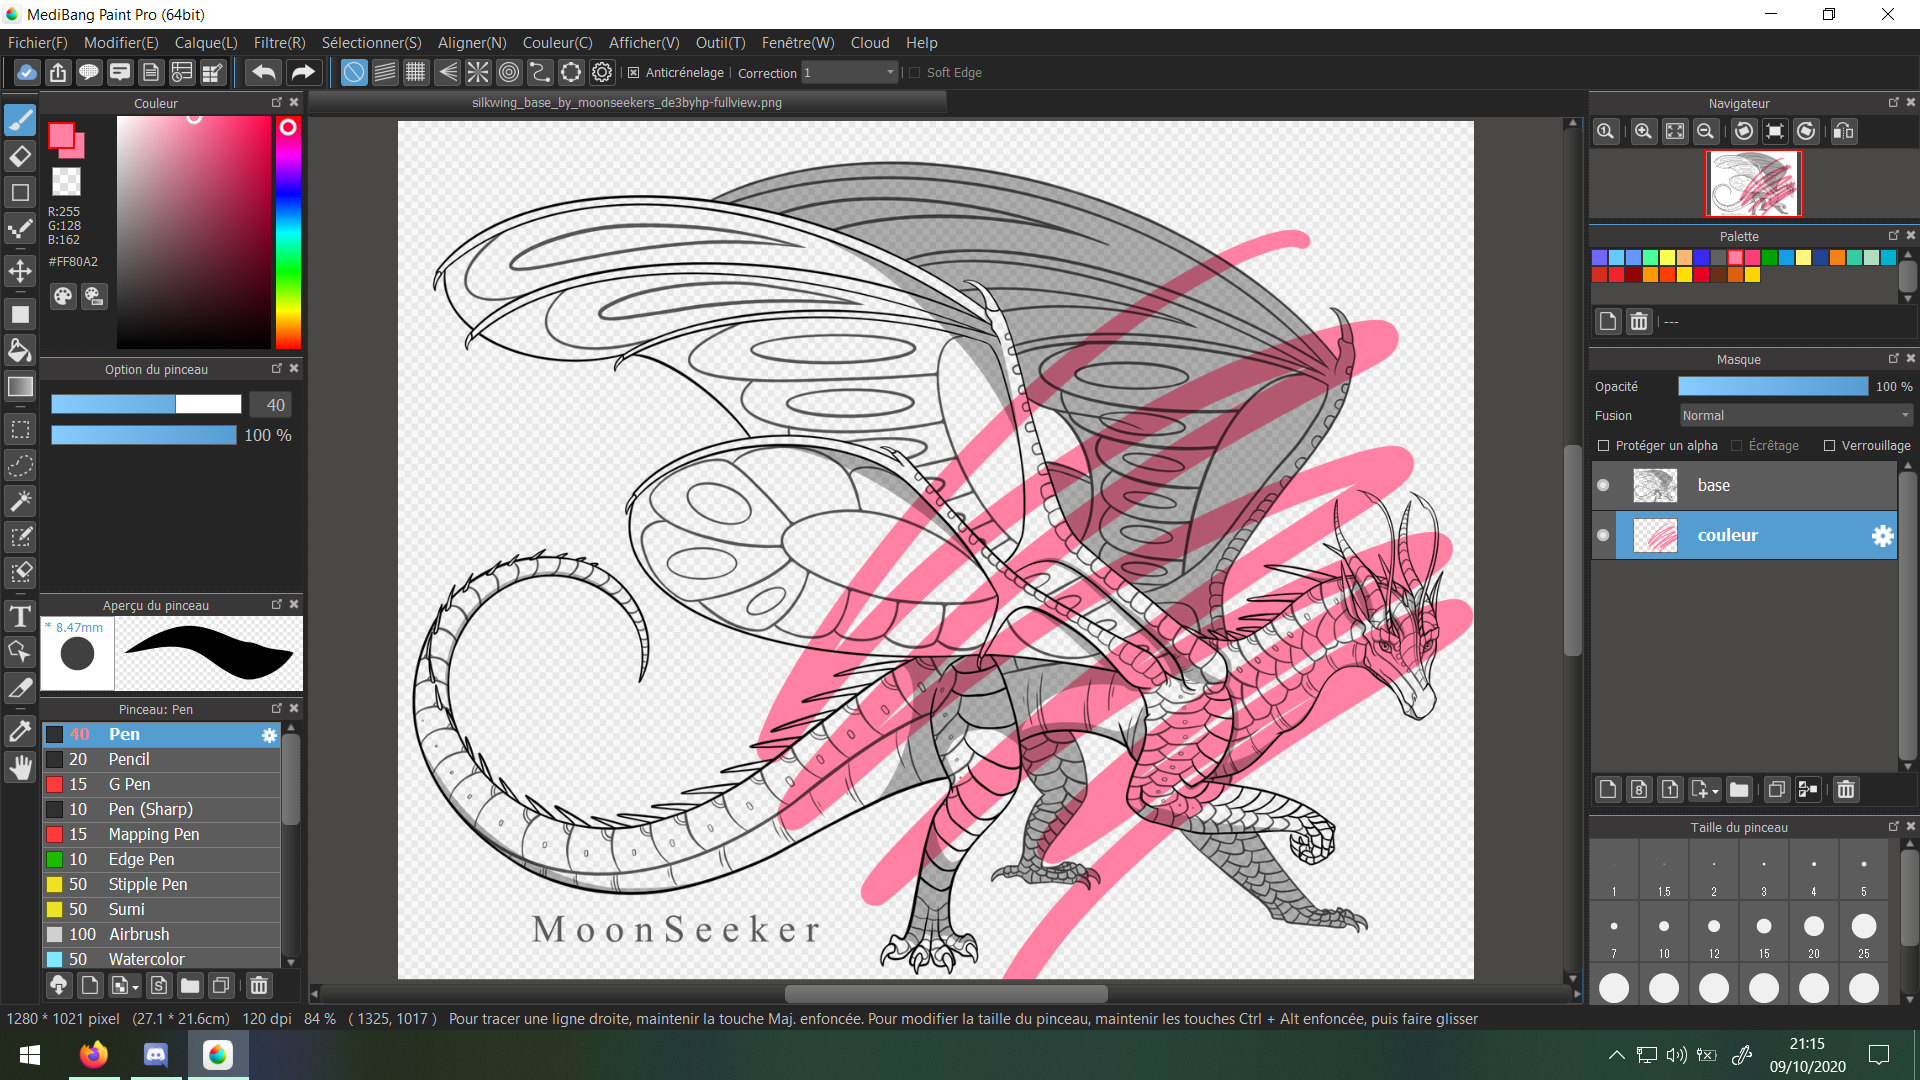The width and height of the screenshot is (1920, 1080).
Task: Click the Undo arrow in toolbar
Action: 263,72
